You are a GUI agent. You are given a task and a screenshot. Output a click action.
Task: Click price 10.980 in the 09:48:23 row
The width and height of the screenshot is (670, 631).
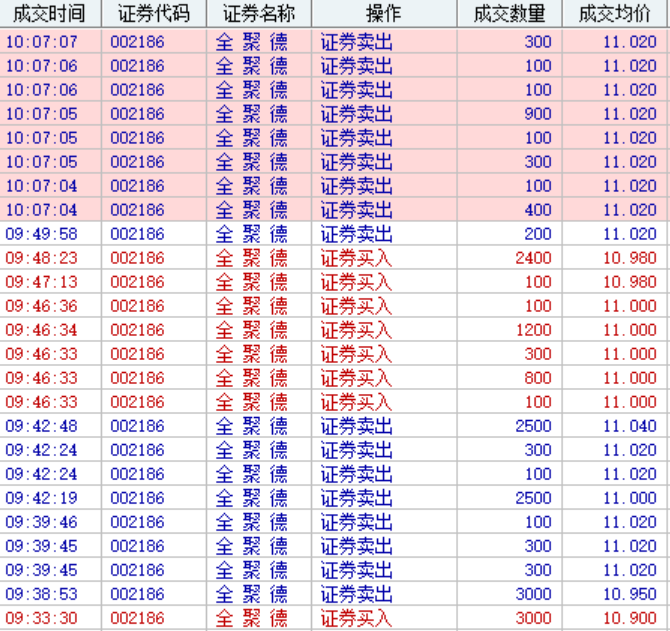tap(630, 258)
